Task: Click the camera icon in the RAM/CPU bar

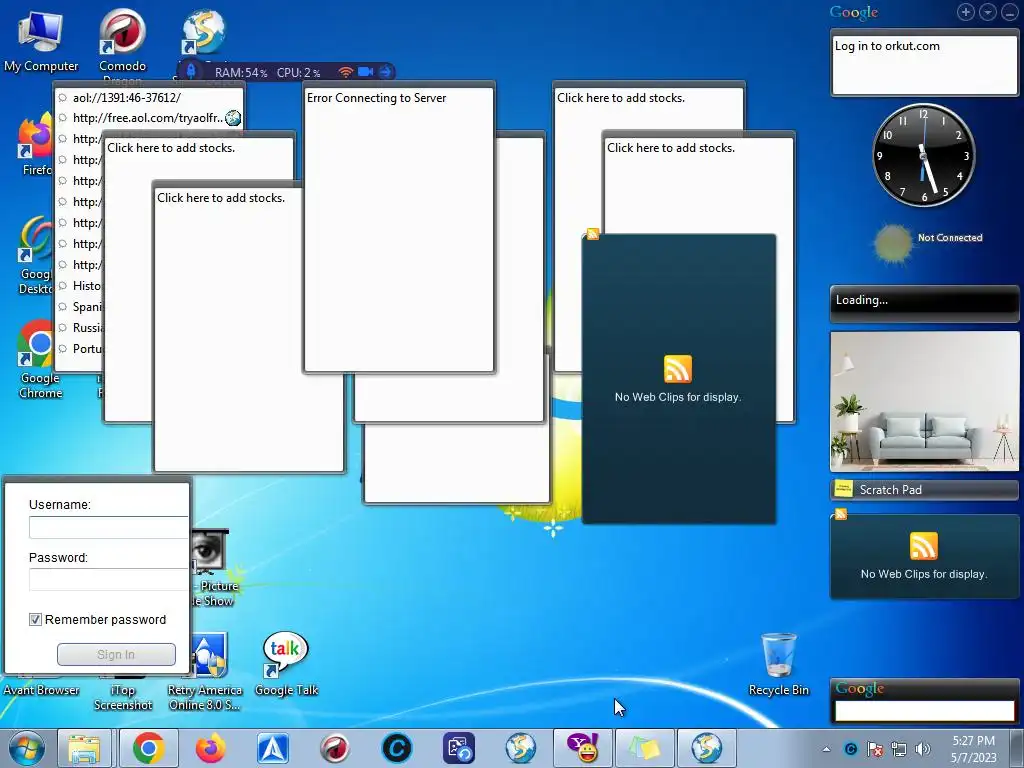Action: click(366, 72)
